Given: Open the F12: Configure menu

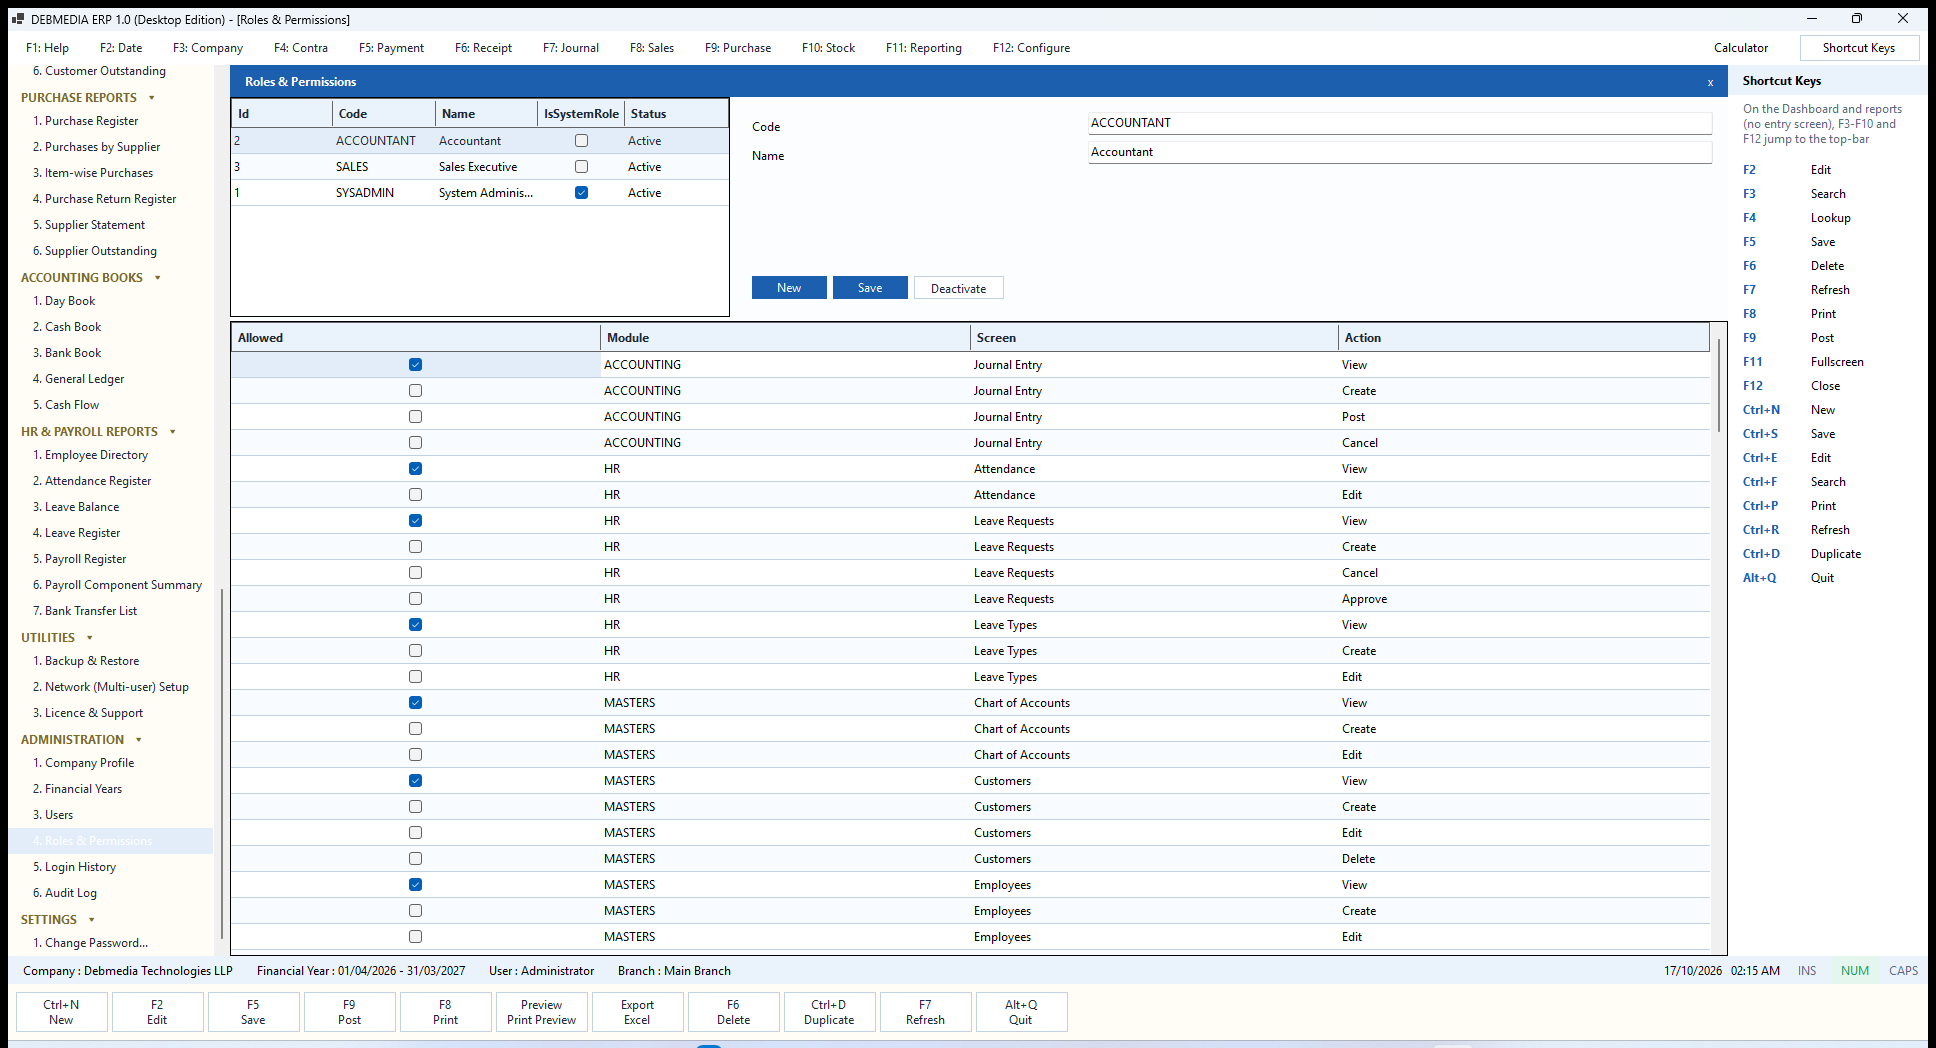Looking at the screenshot, I should [x=1031, y=48].
